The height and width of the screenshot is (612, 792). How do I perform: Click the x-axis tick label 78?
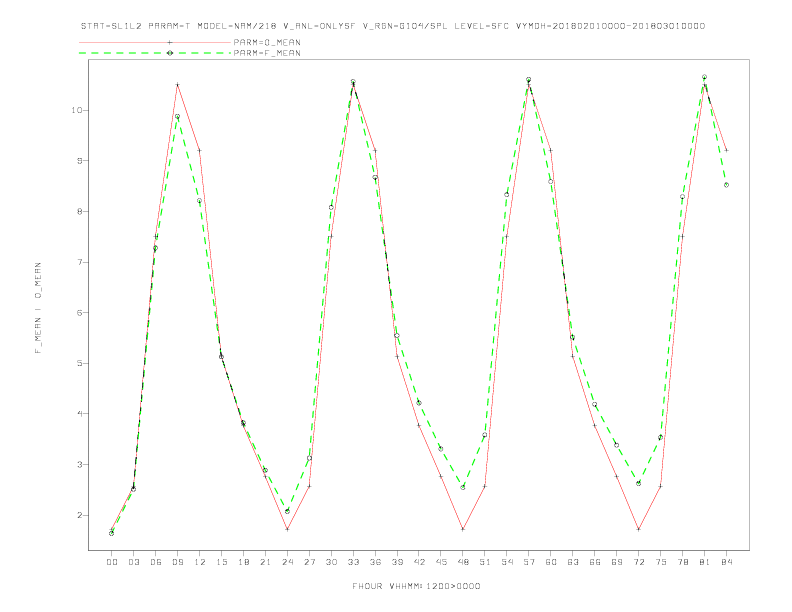tap(682, 562)
